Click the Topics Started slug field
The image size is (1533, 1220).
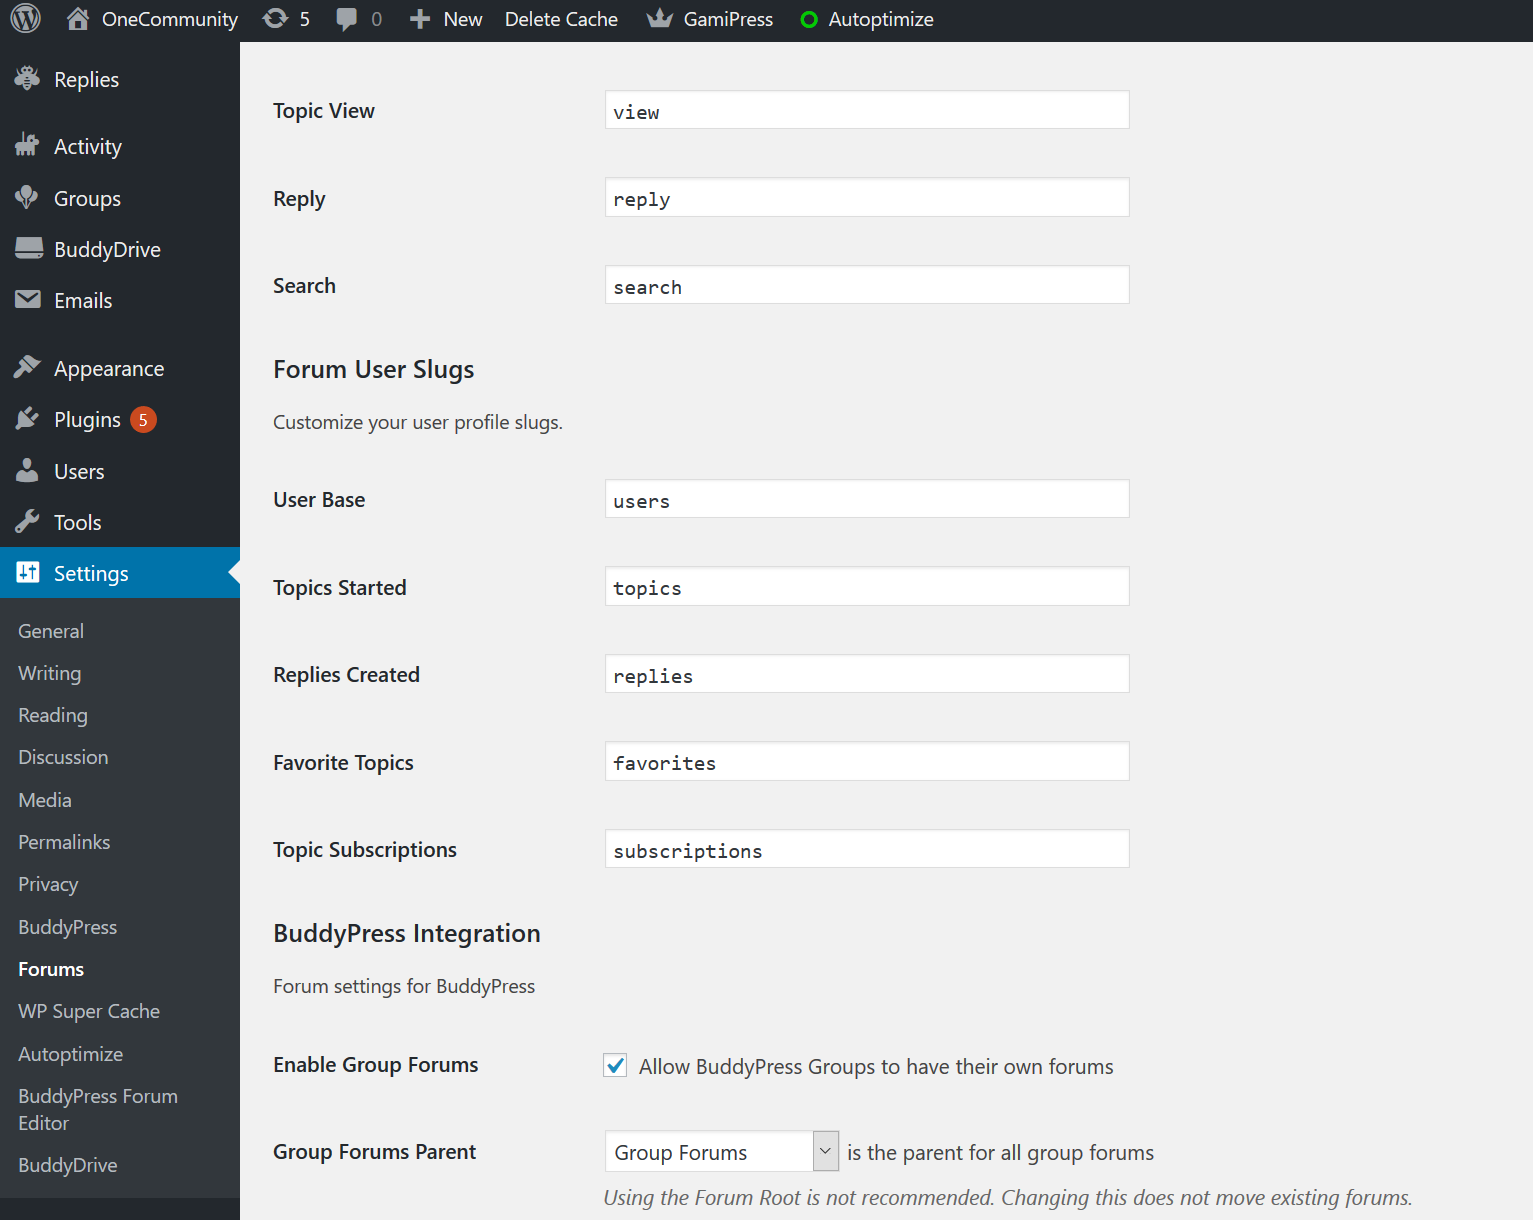pyautogui.click(x=867, y=586)
